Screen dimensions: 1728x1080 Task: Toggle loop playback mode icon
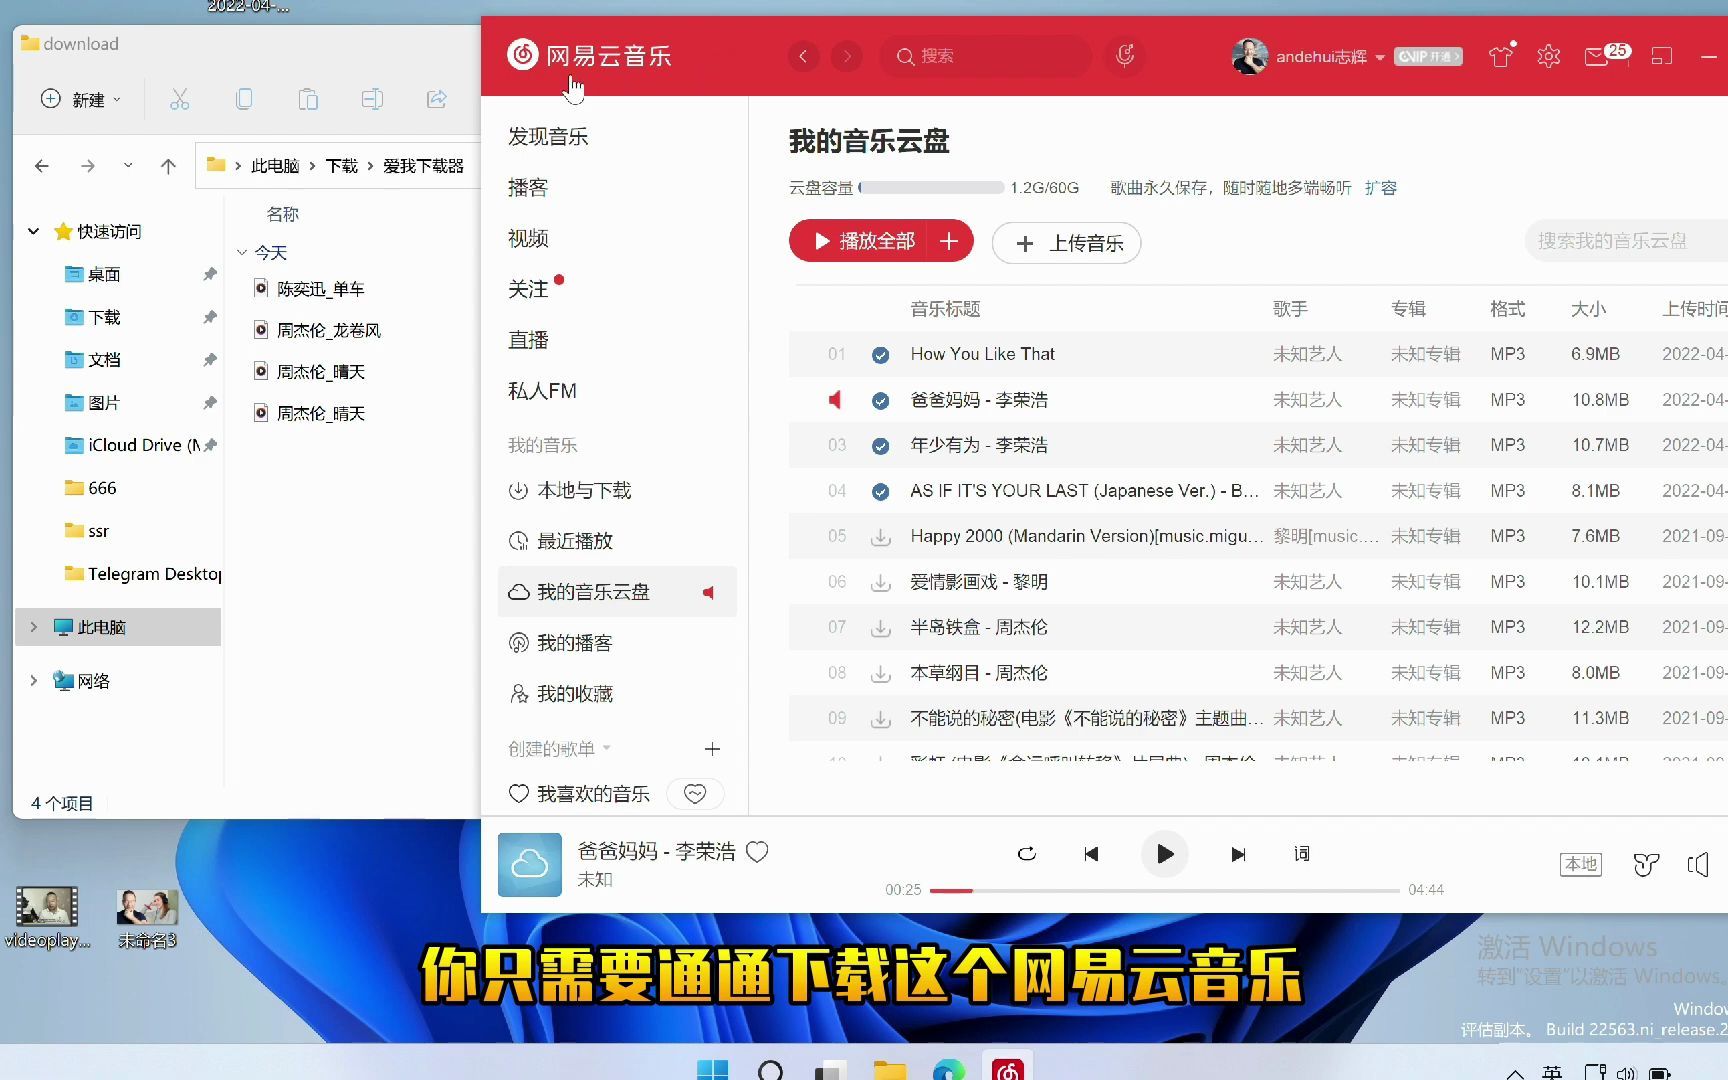[x=1027, y=854]
